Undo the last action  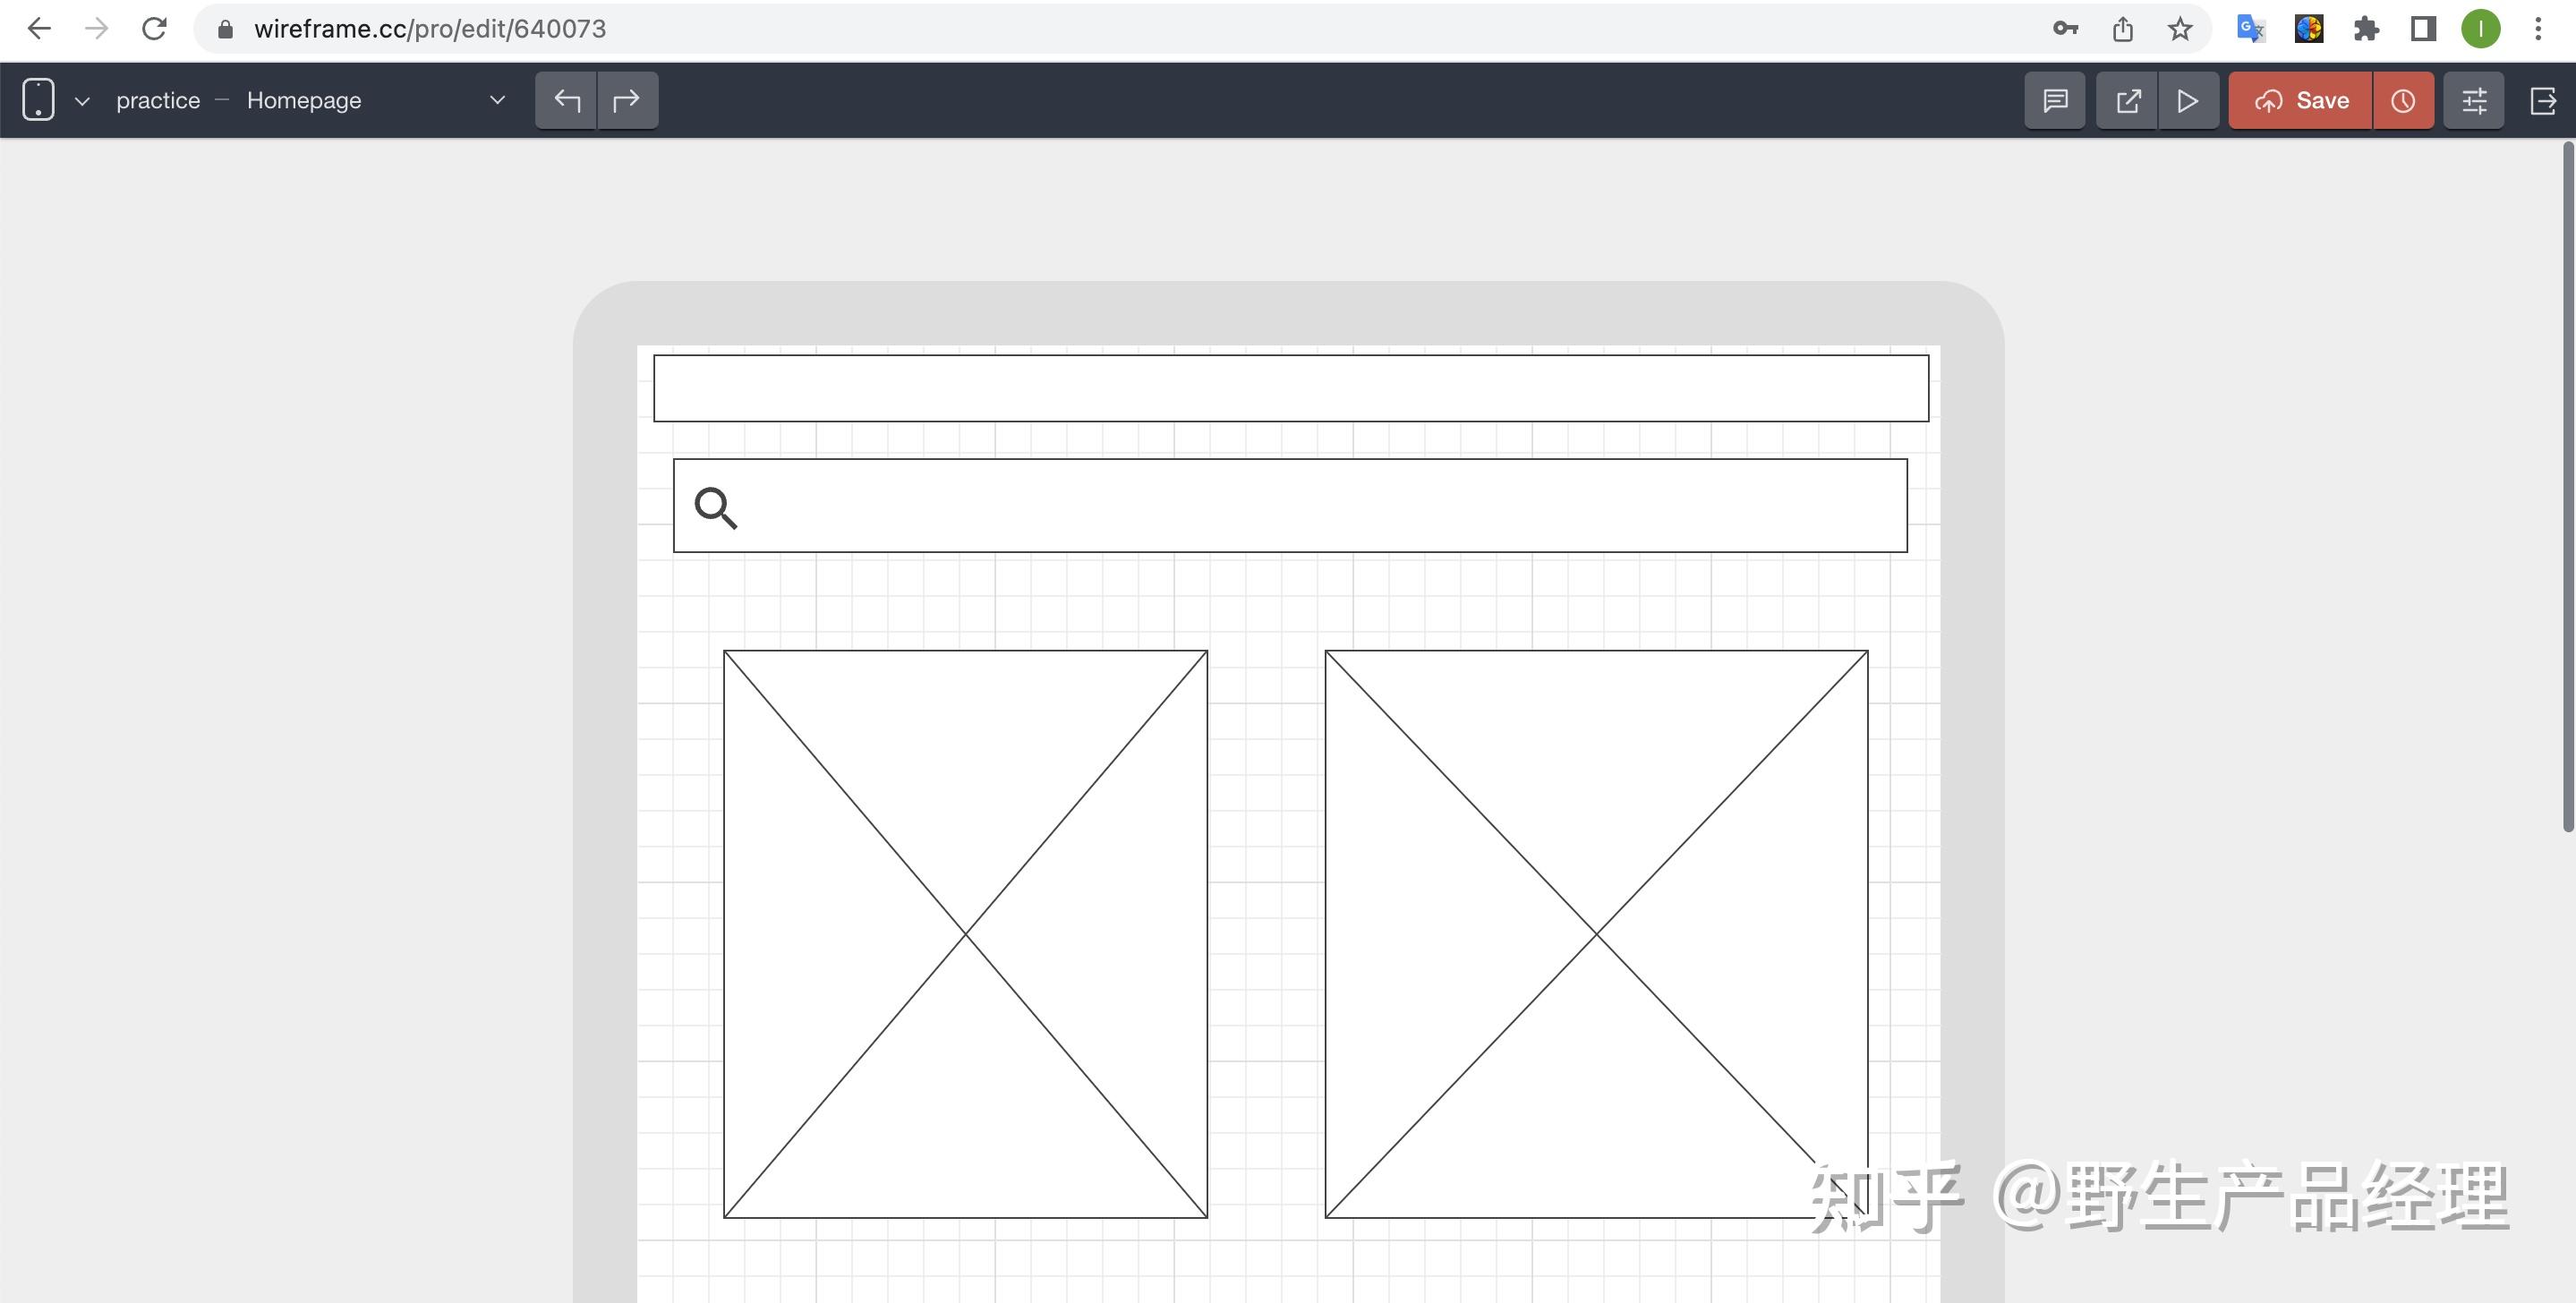567,100
